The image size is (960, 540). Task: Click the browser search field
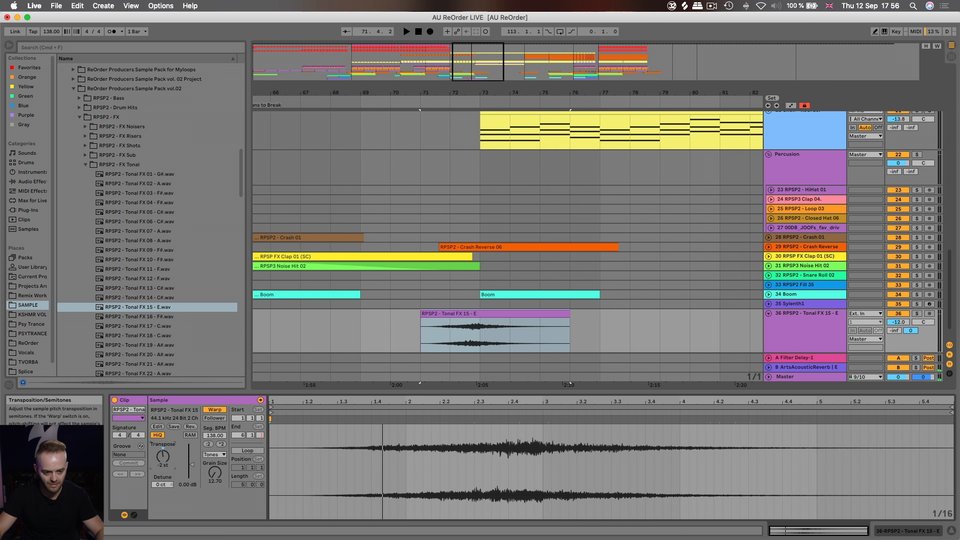pyautogui.click(x=130, y=47)
